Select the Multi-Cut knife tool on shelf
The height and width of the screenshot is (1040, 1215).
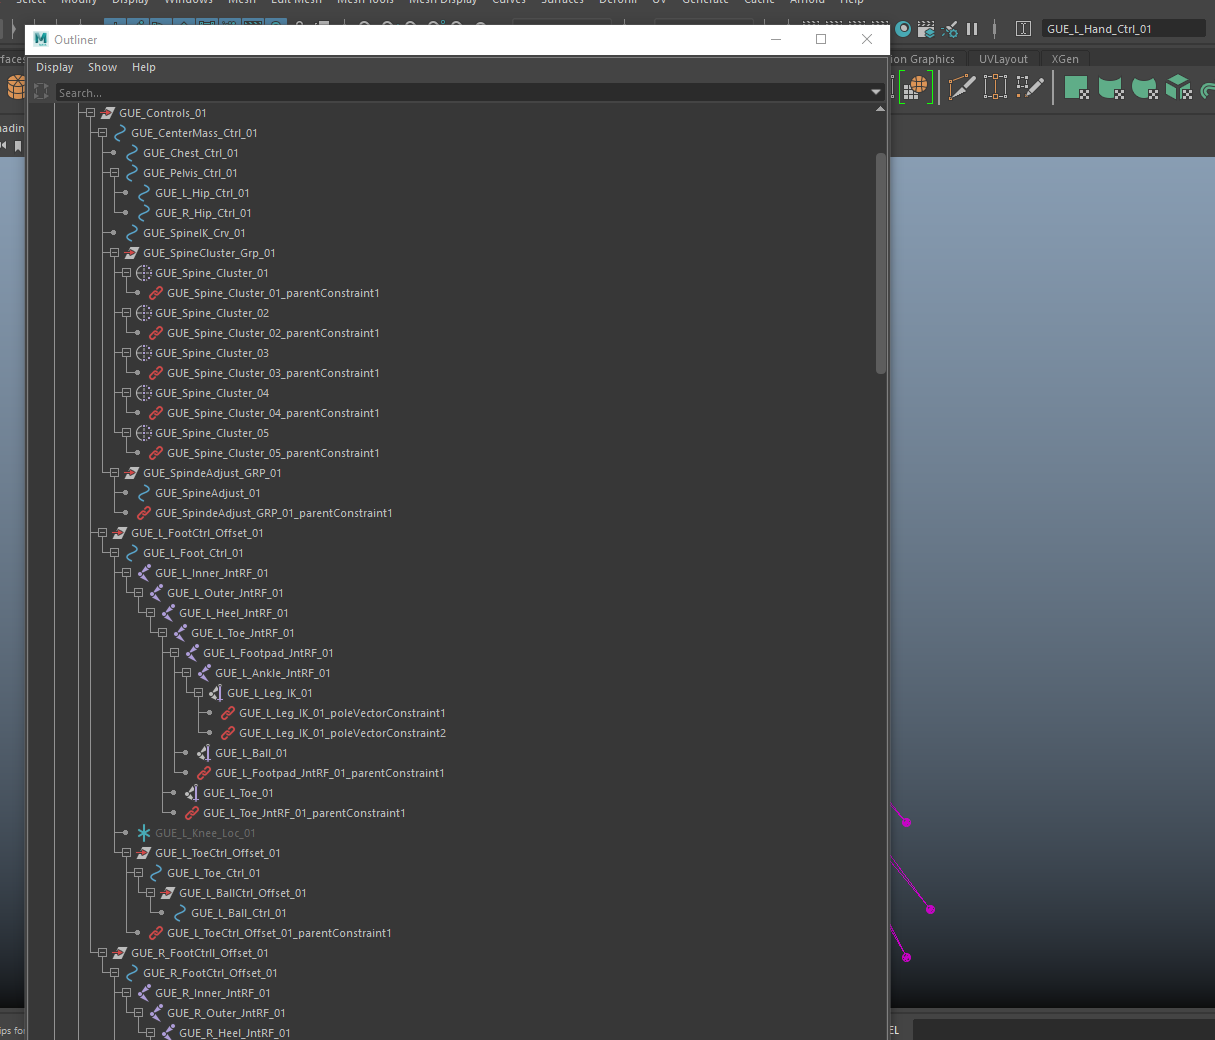click(x=962, y=88)
